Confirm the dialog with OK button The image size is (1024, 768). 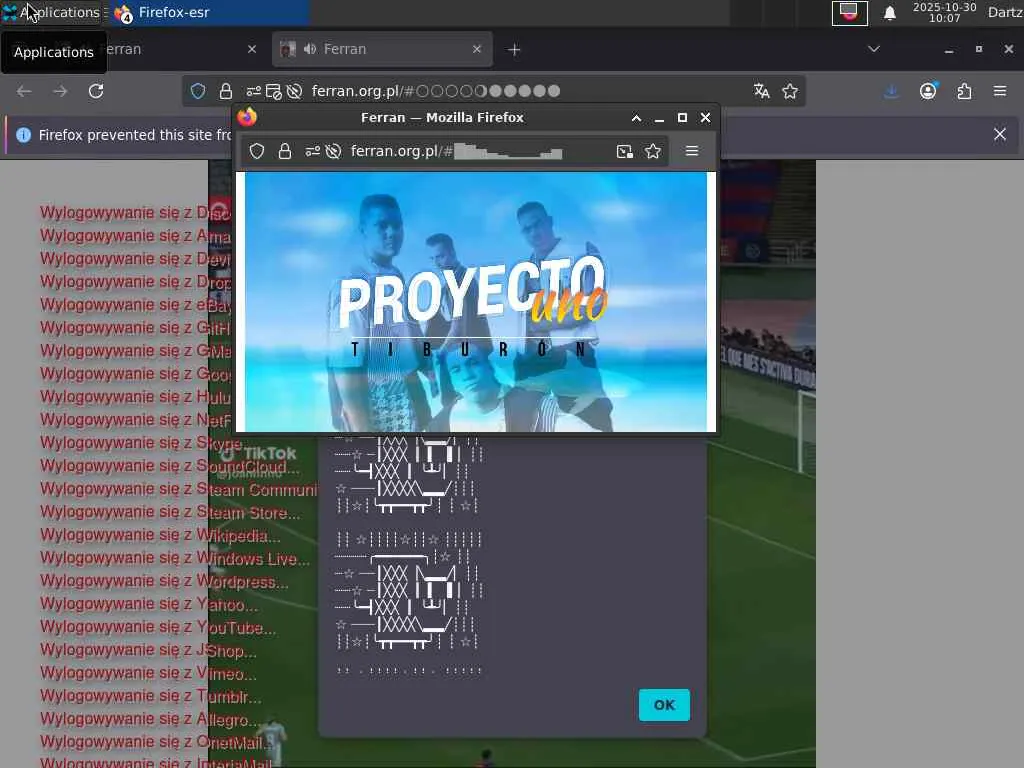(664, 705)
